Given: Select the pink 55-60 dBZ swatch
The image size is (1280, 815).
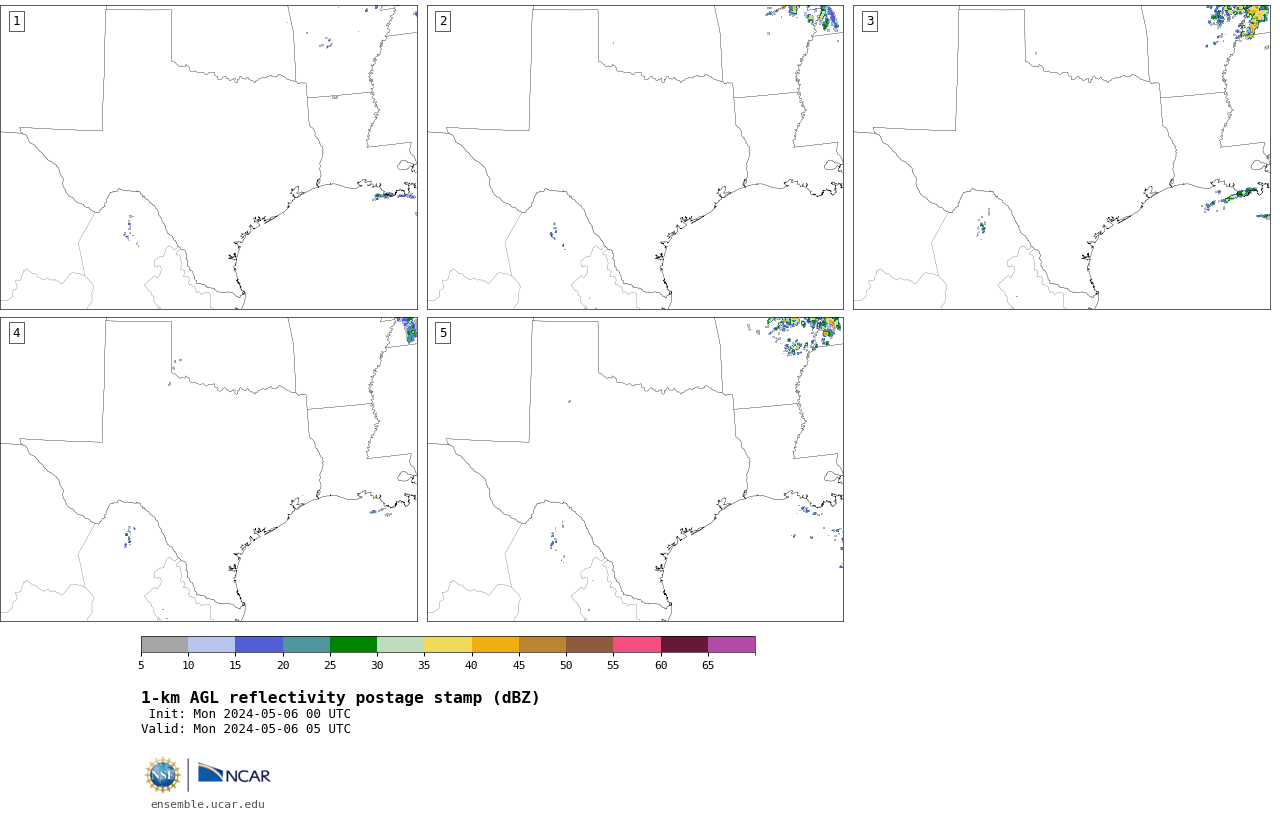Looking at the screenshot, I should tap(637, 644).
